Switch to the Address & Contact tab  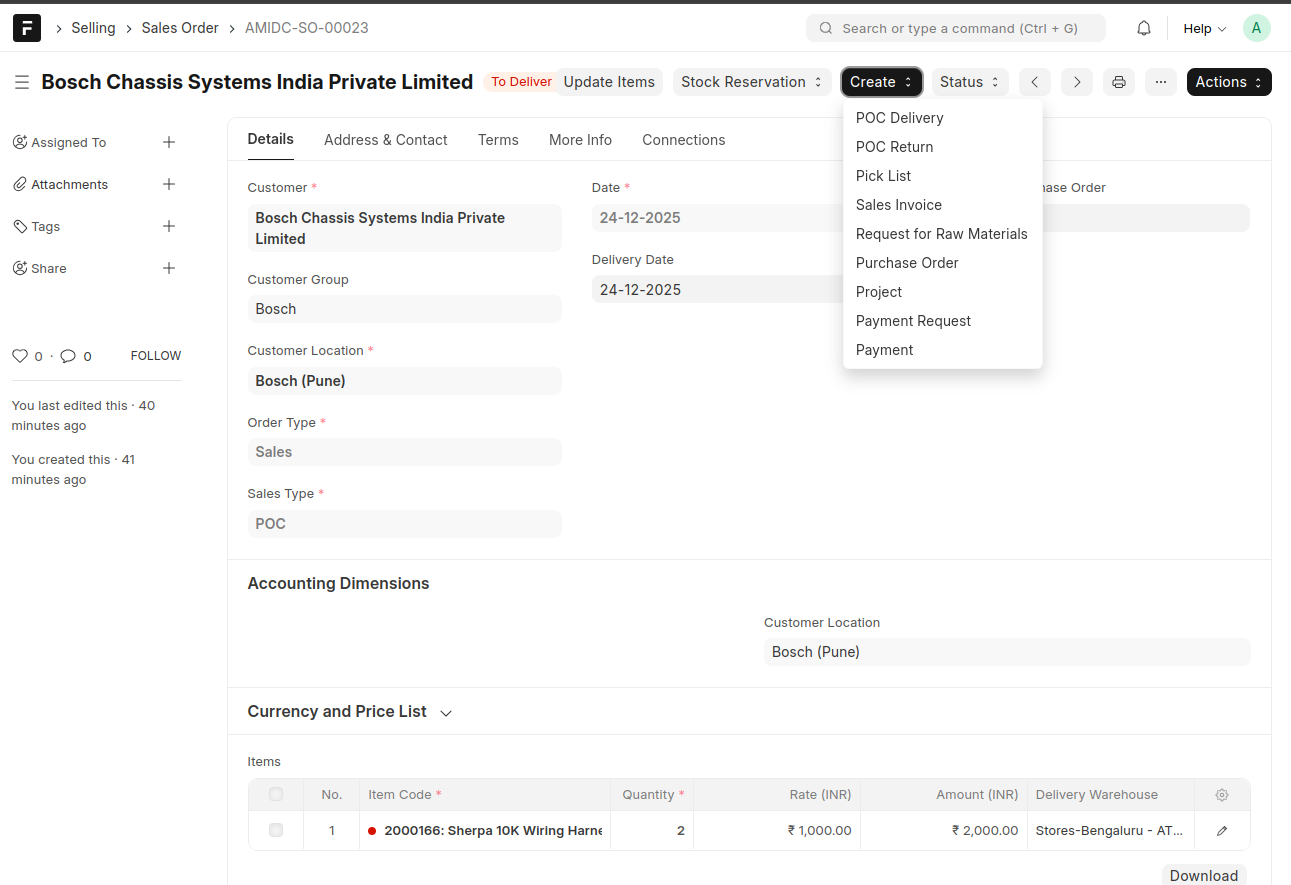point(385,140)
